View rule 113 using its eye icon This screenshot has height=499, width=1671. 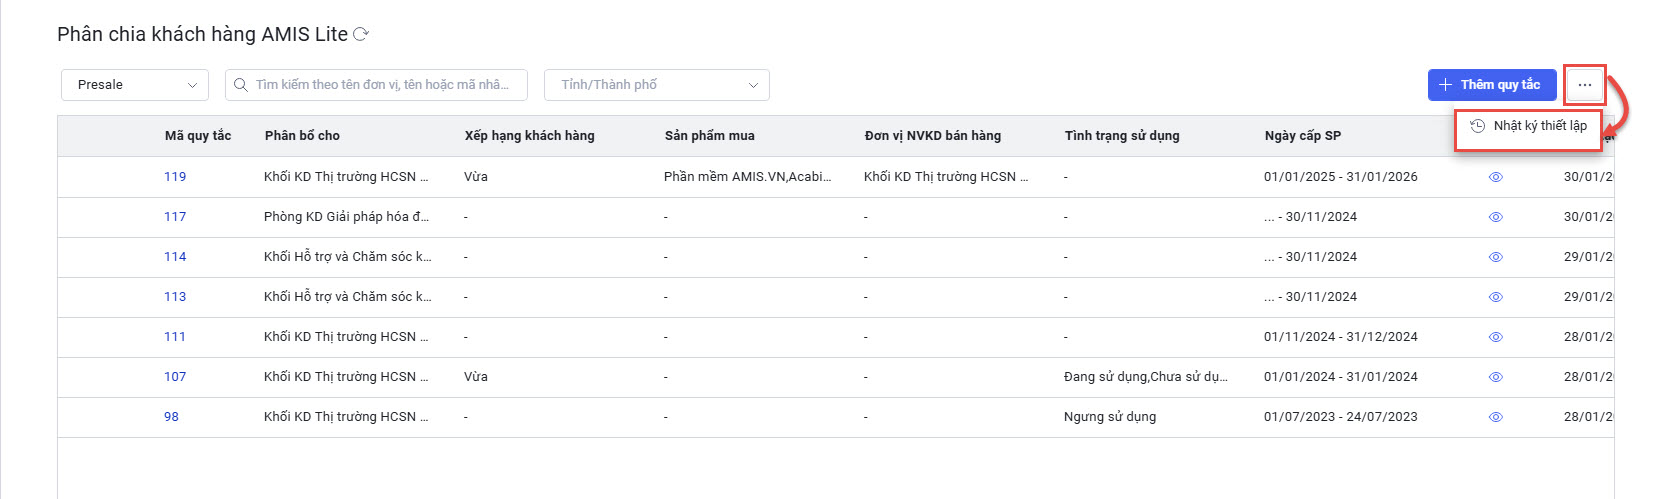(1496, 297)
